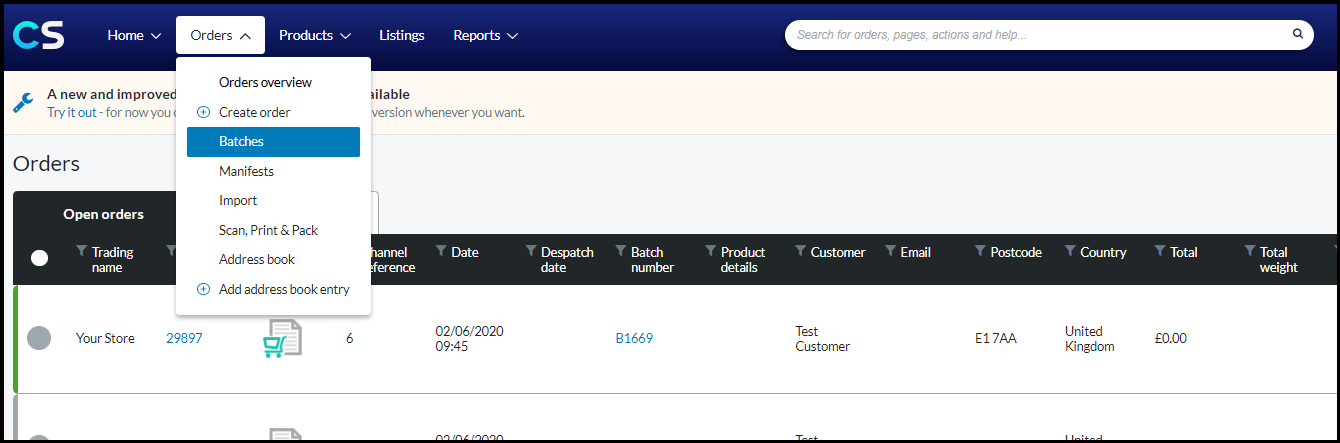This screenshot has width=1340, height=443.
Task: Click the Your Store trading name cell
Action: click(x=105, y=338)
